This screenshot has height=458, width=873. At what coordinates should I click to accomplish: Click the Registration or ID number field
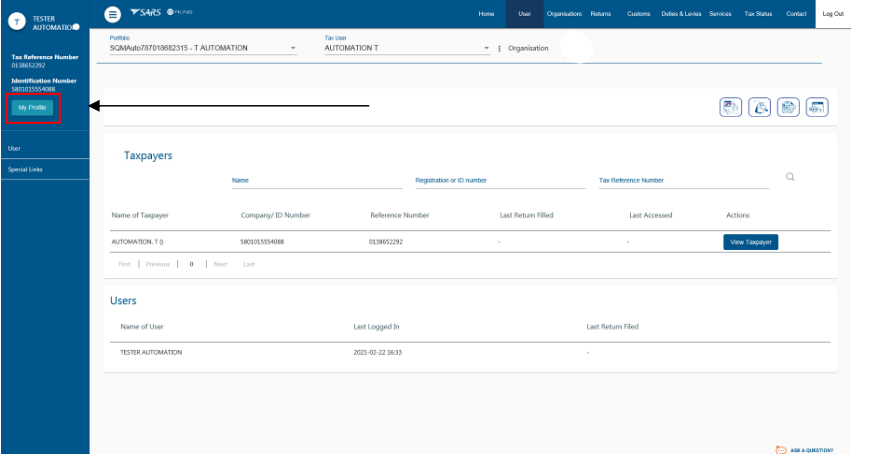(499, 180)
